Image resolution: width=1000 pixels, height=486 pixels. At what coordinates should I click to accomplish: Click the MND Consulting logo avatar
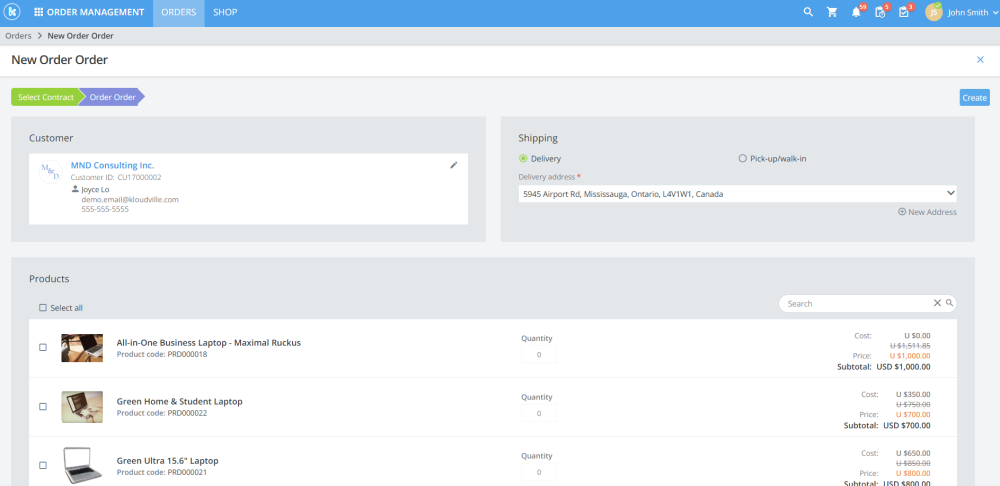[50, 172]
